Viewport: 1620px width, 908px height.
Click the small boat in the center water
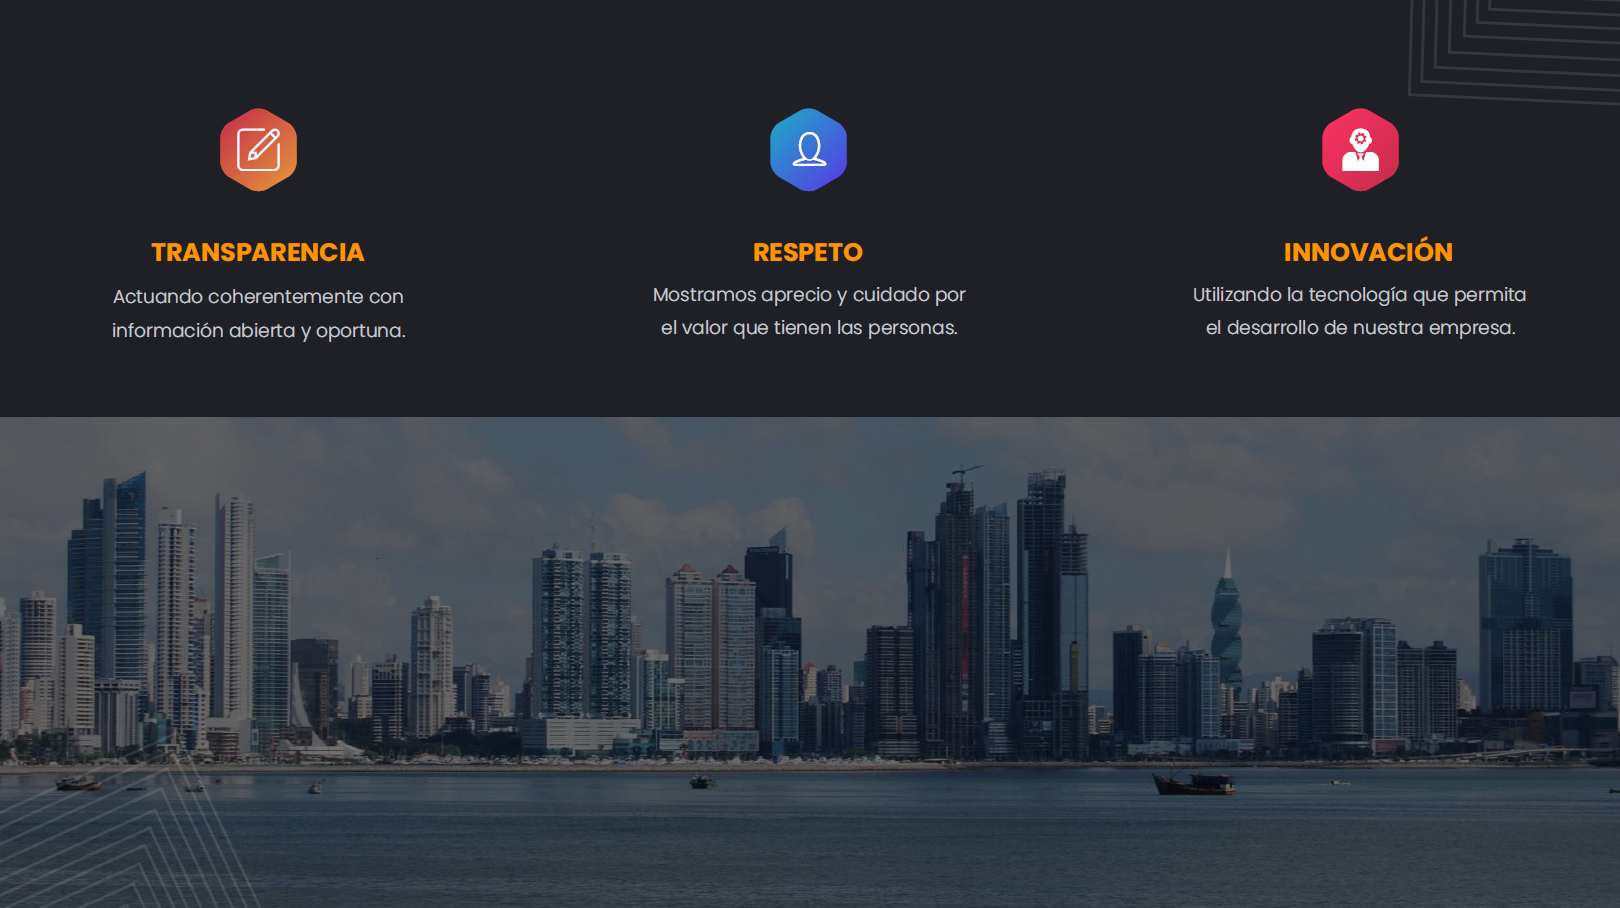click(x=703, y=782)
